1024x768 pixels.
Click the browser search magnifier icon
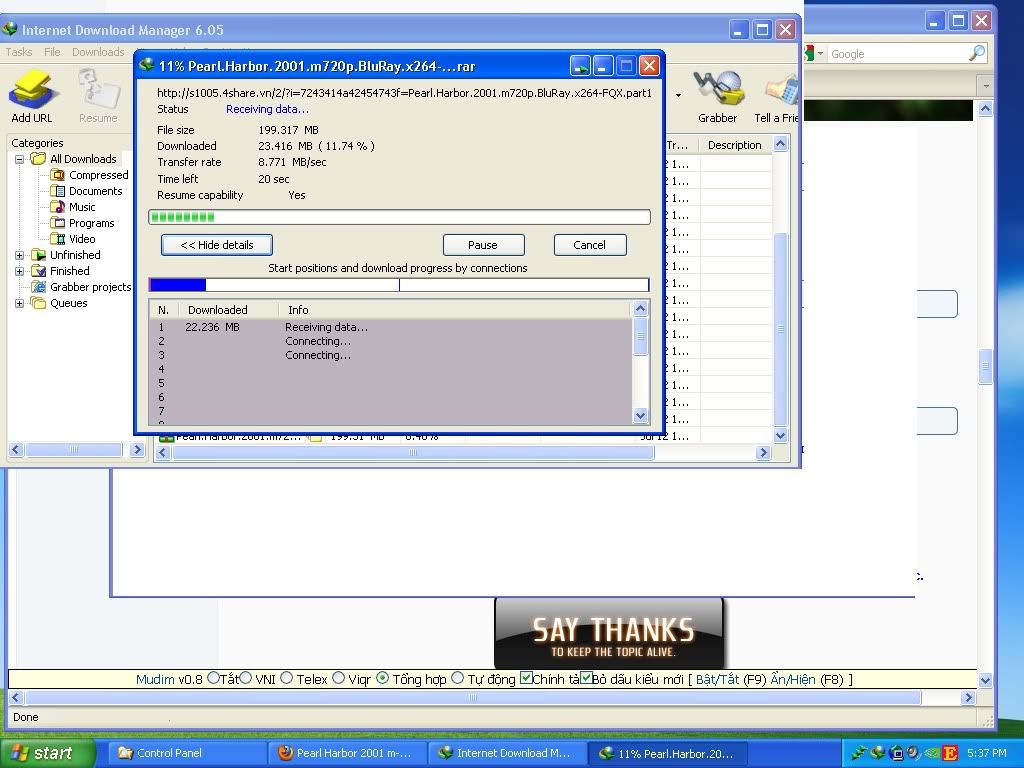(977, 53)
